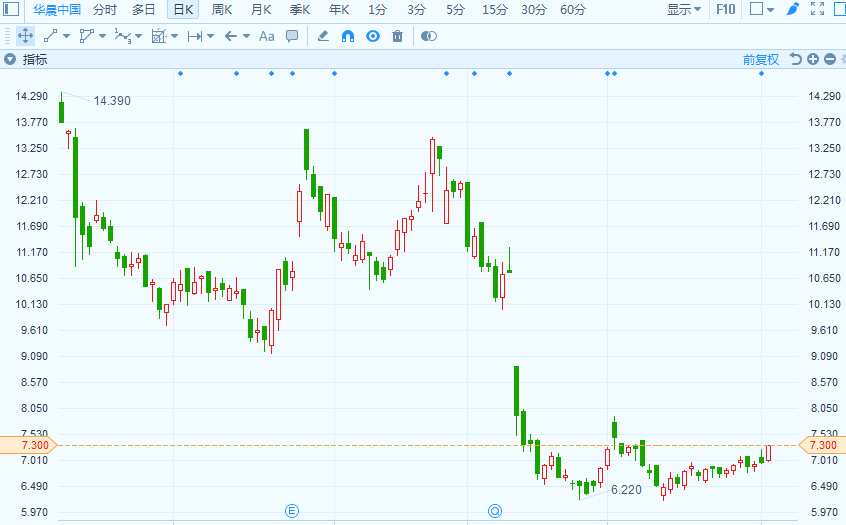Select the line segment drawing tool
This screenshot has height=525, width=846.
50,36
